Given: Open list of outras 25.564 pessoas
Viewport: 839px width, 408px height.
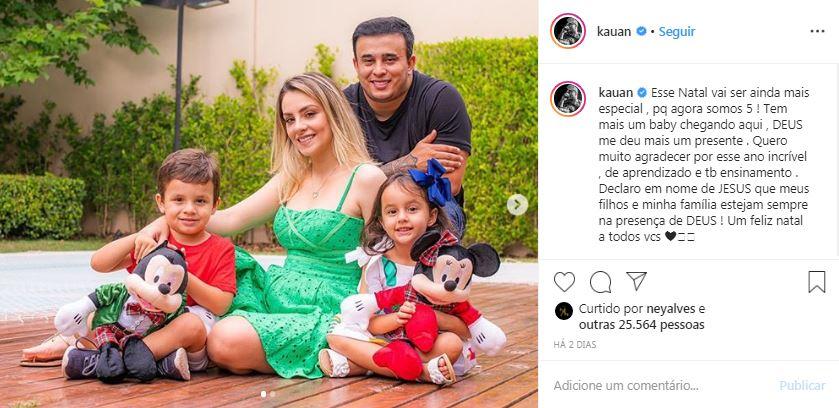Looking at the screenshot, I should pos(642,325).
